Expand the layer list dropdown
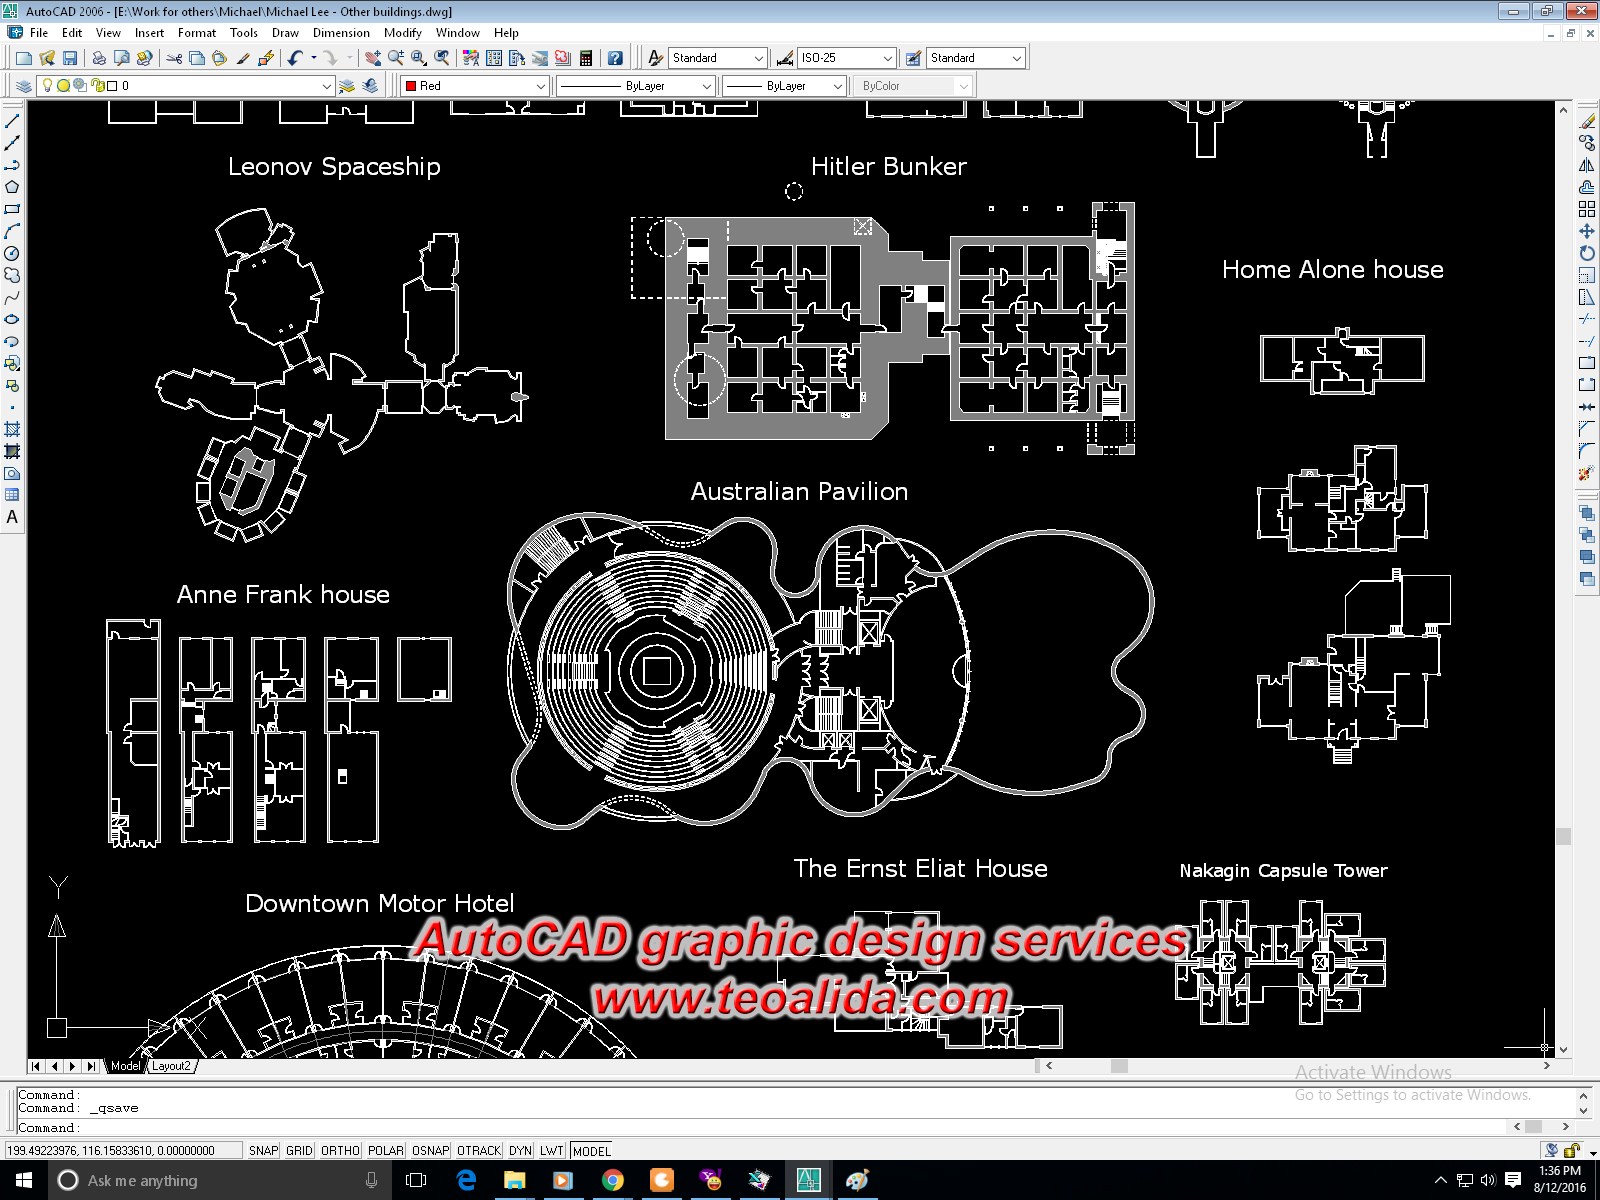Screen dimensions: 1600x1200 click(326, 86)
